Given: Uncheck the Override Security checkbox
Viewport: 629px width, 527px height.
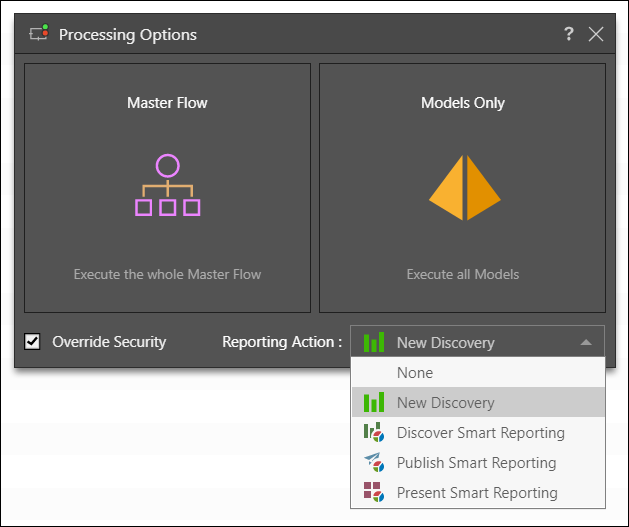Looking at the screenshot, I should click(33, 342).
